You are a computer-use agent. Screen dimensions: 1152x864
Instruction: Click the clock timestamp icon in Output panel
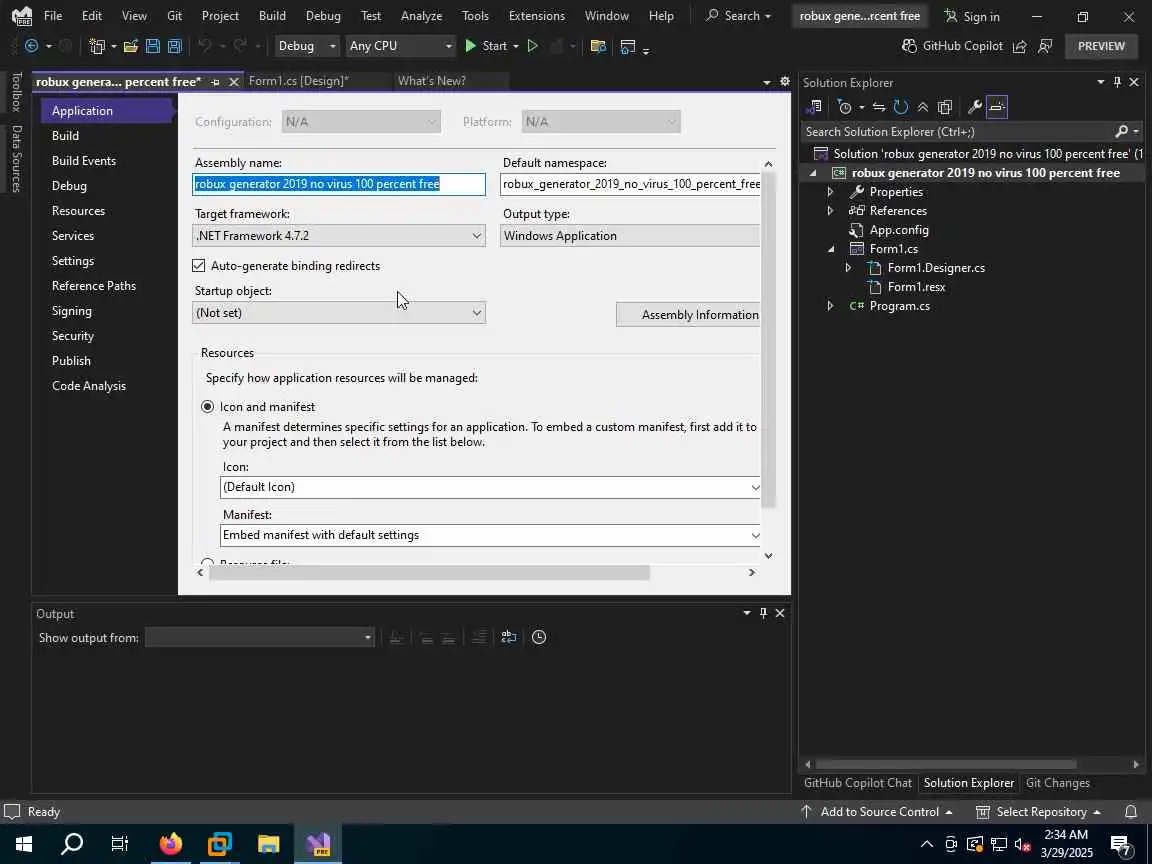(539, 637)
